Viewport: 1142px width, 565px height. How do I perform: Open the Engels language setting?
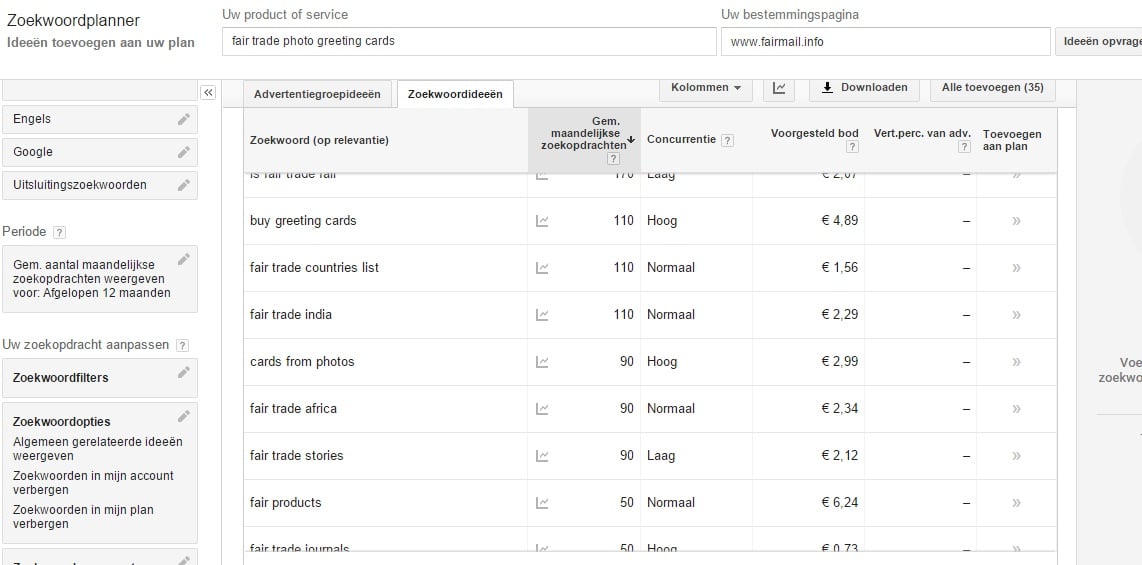point(100,119)
